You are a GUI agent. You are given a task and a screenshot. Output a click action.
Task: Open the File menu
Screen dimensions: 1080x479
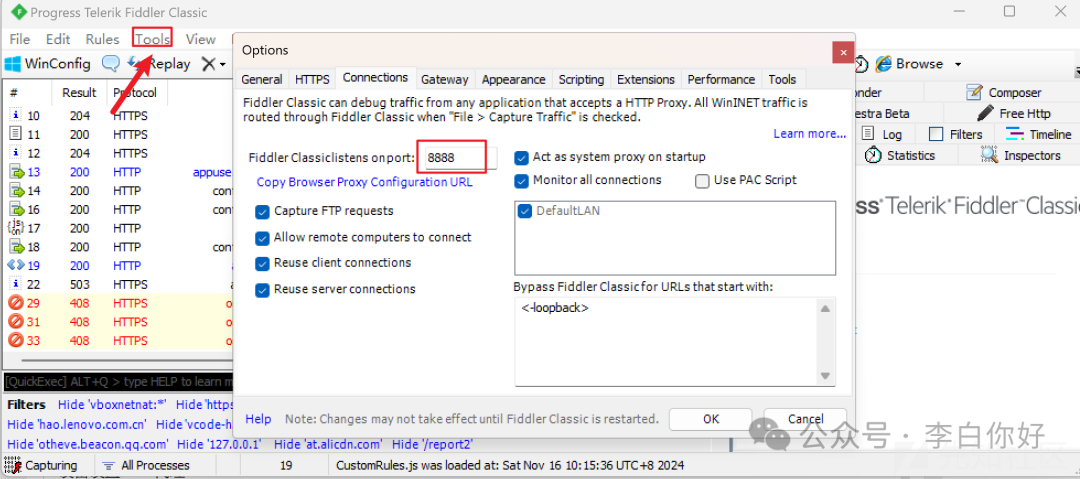[x=20, y=39]
